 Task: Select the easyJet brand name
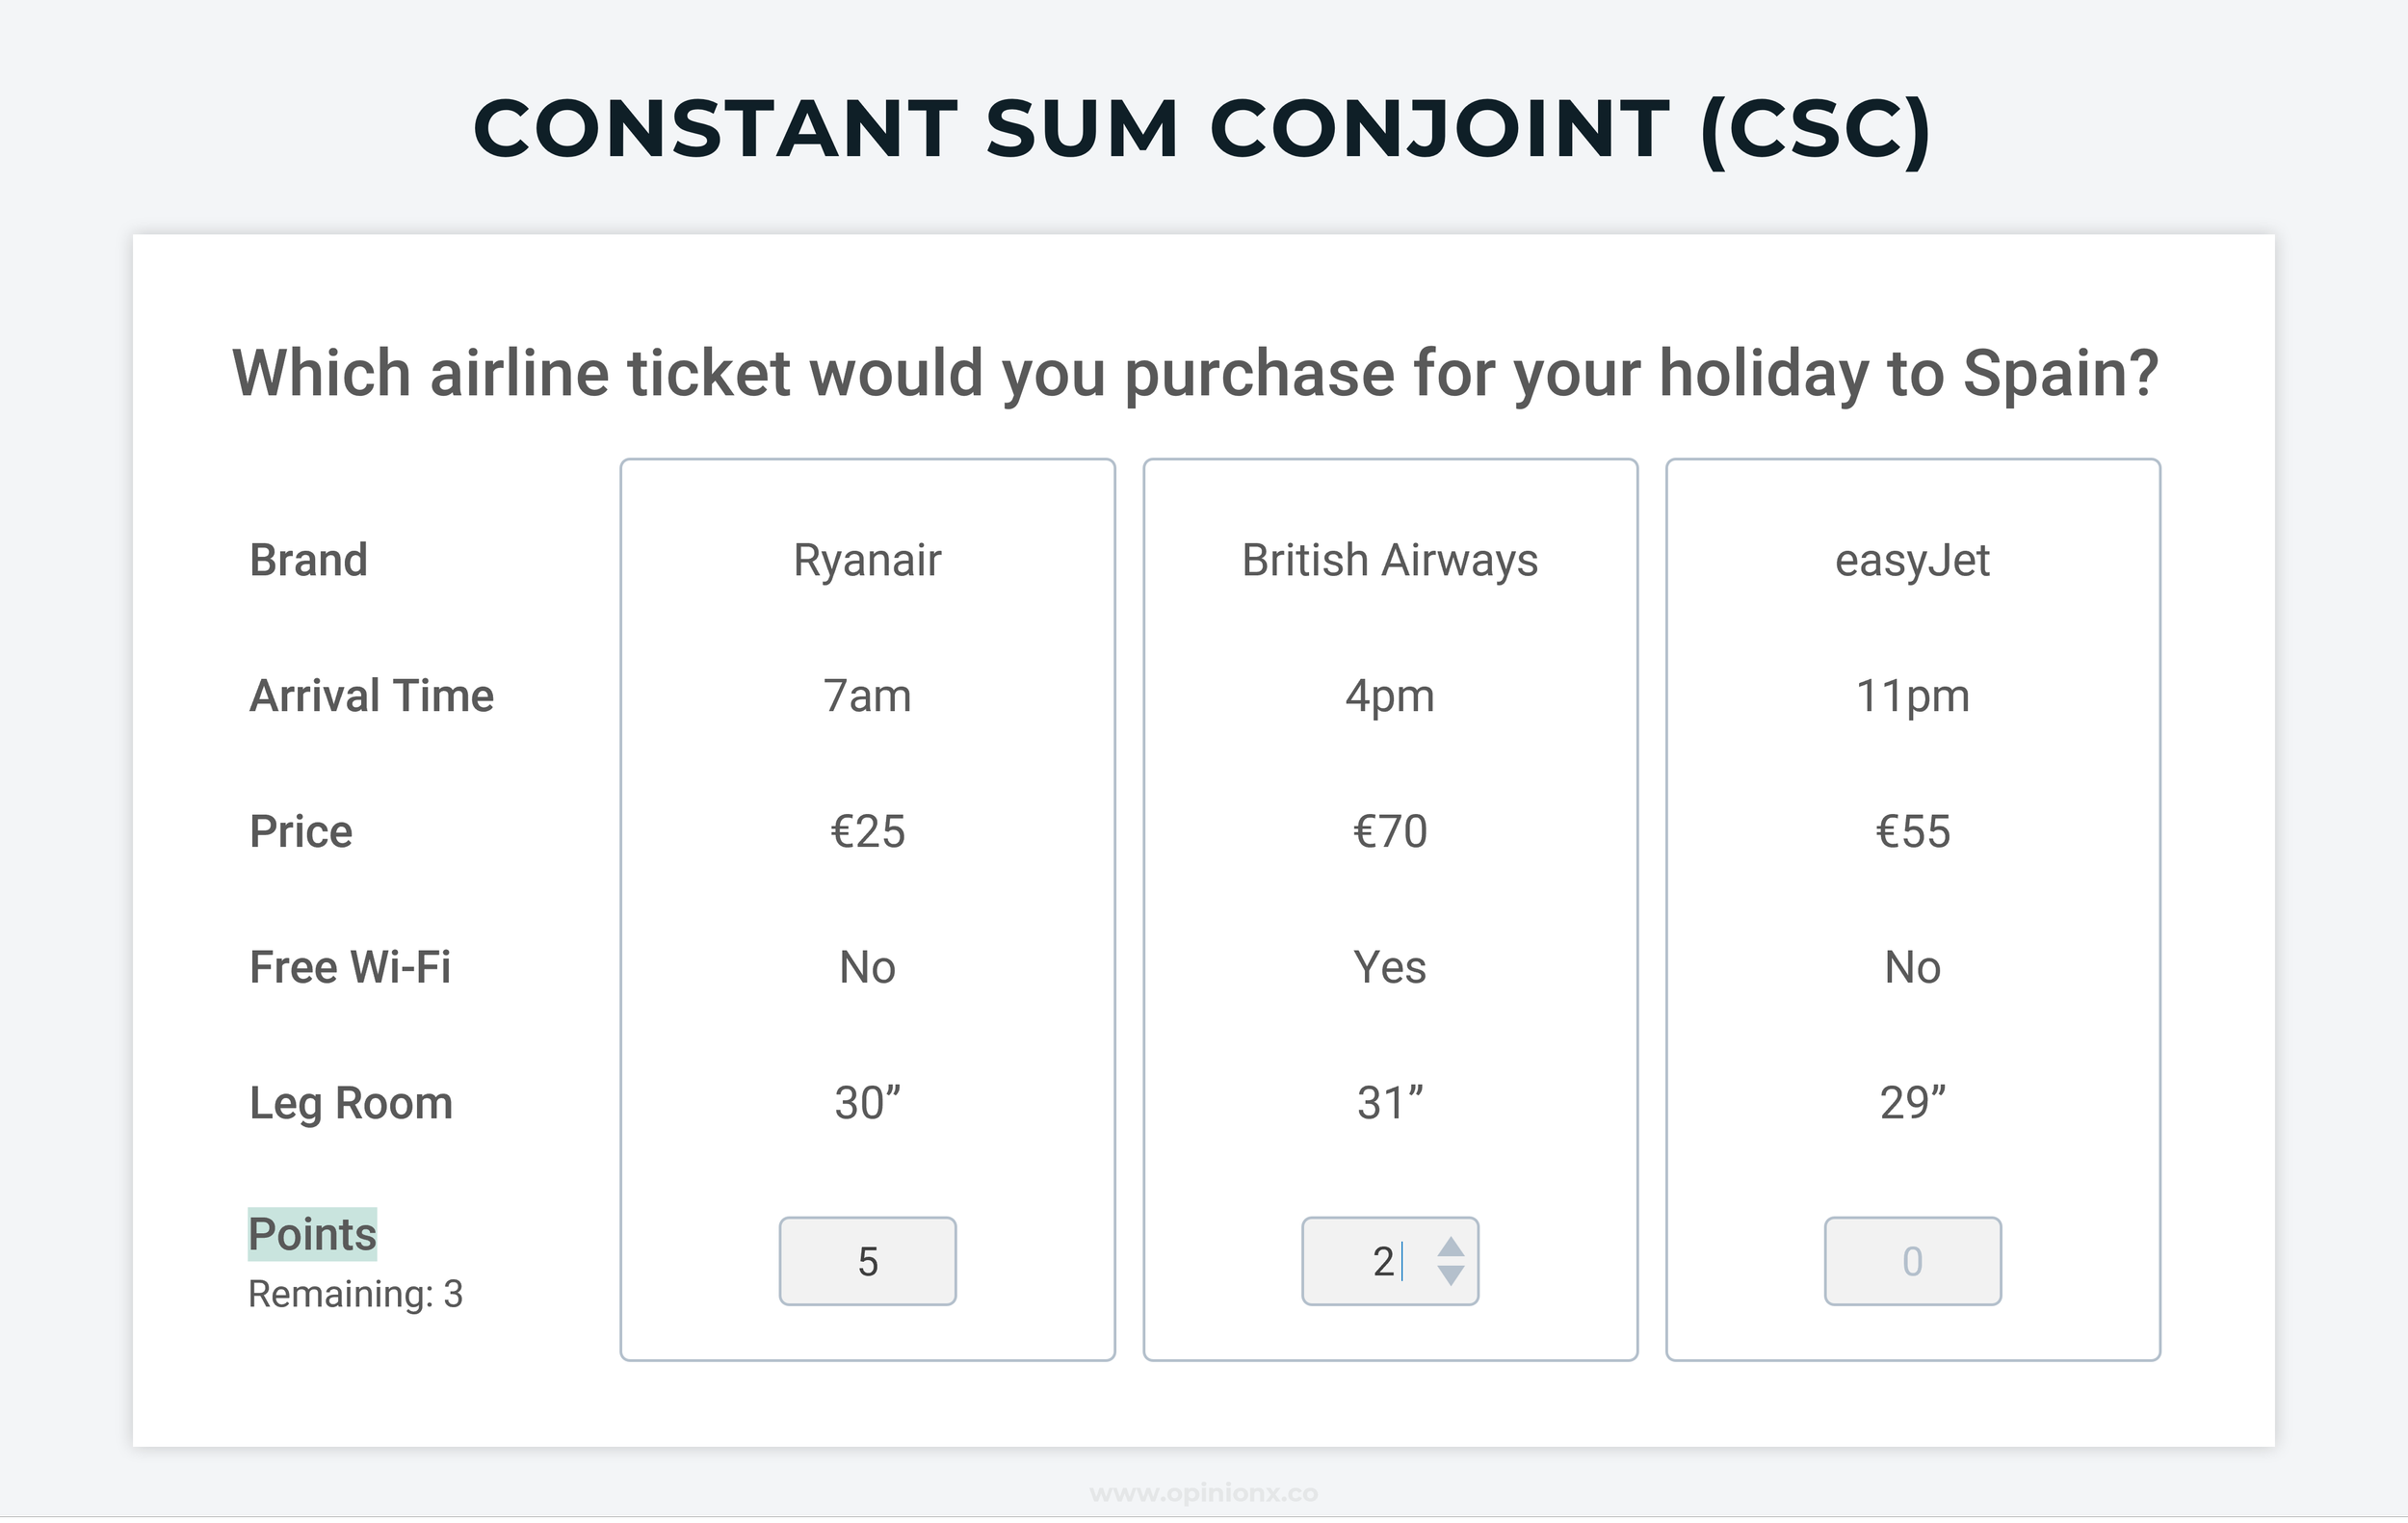(x=1912, y=560)
